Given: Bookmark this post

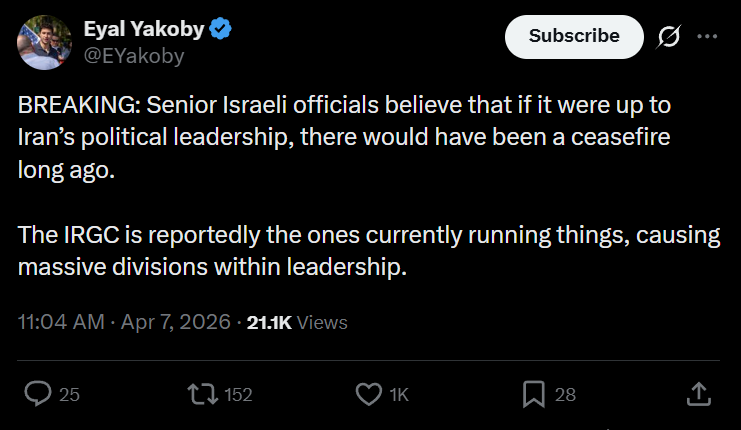Looking at the screenshot, I should (x=535, y=394).
